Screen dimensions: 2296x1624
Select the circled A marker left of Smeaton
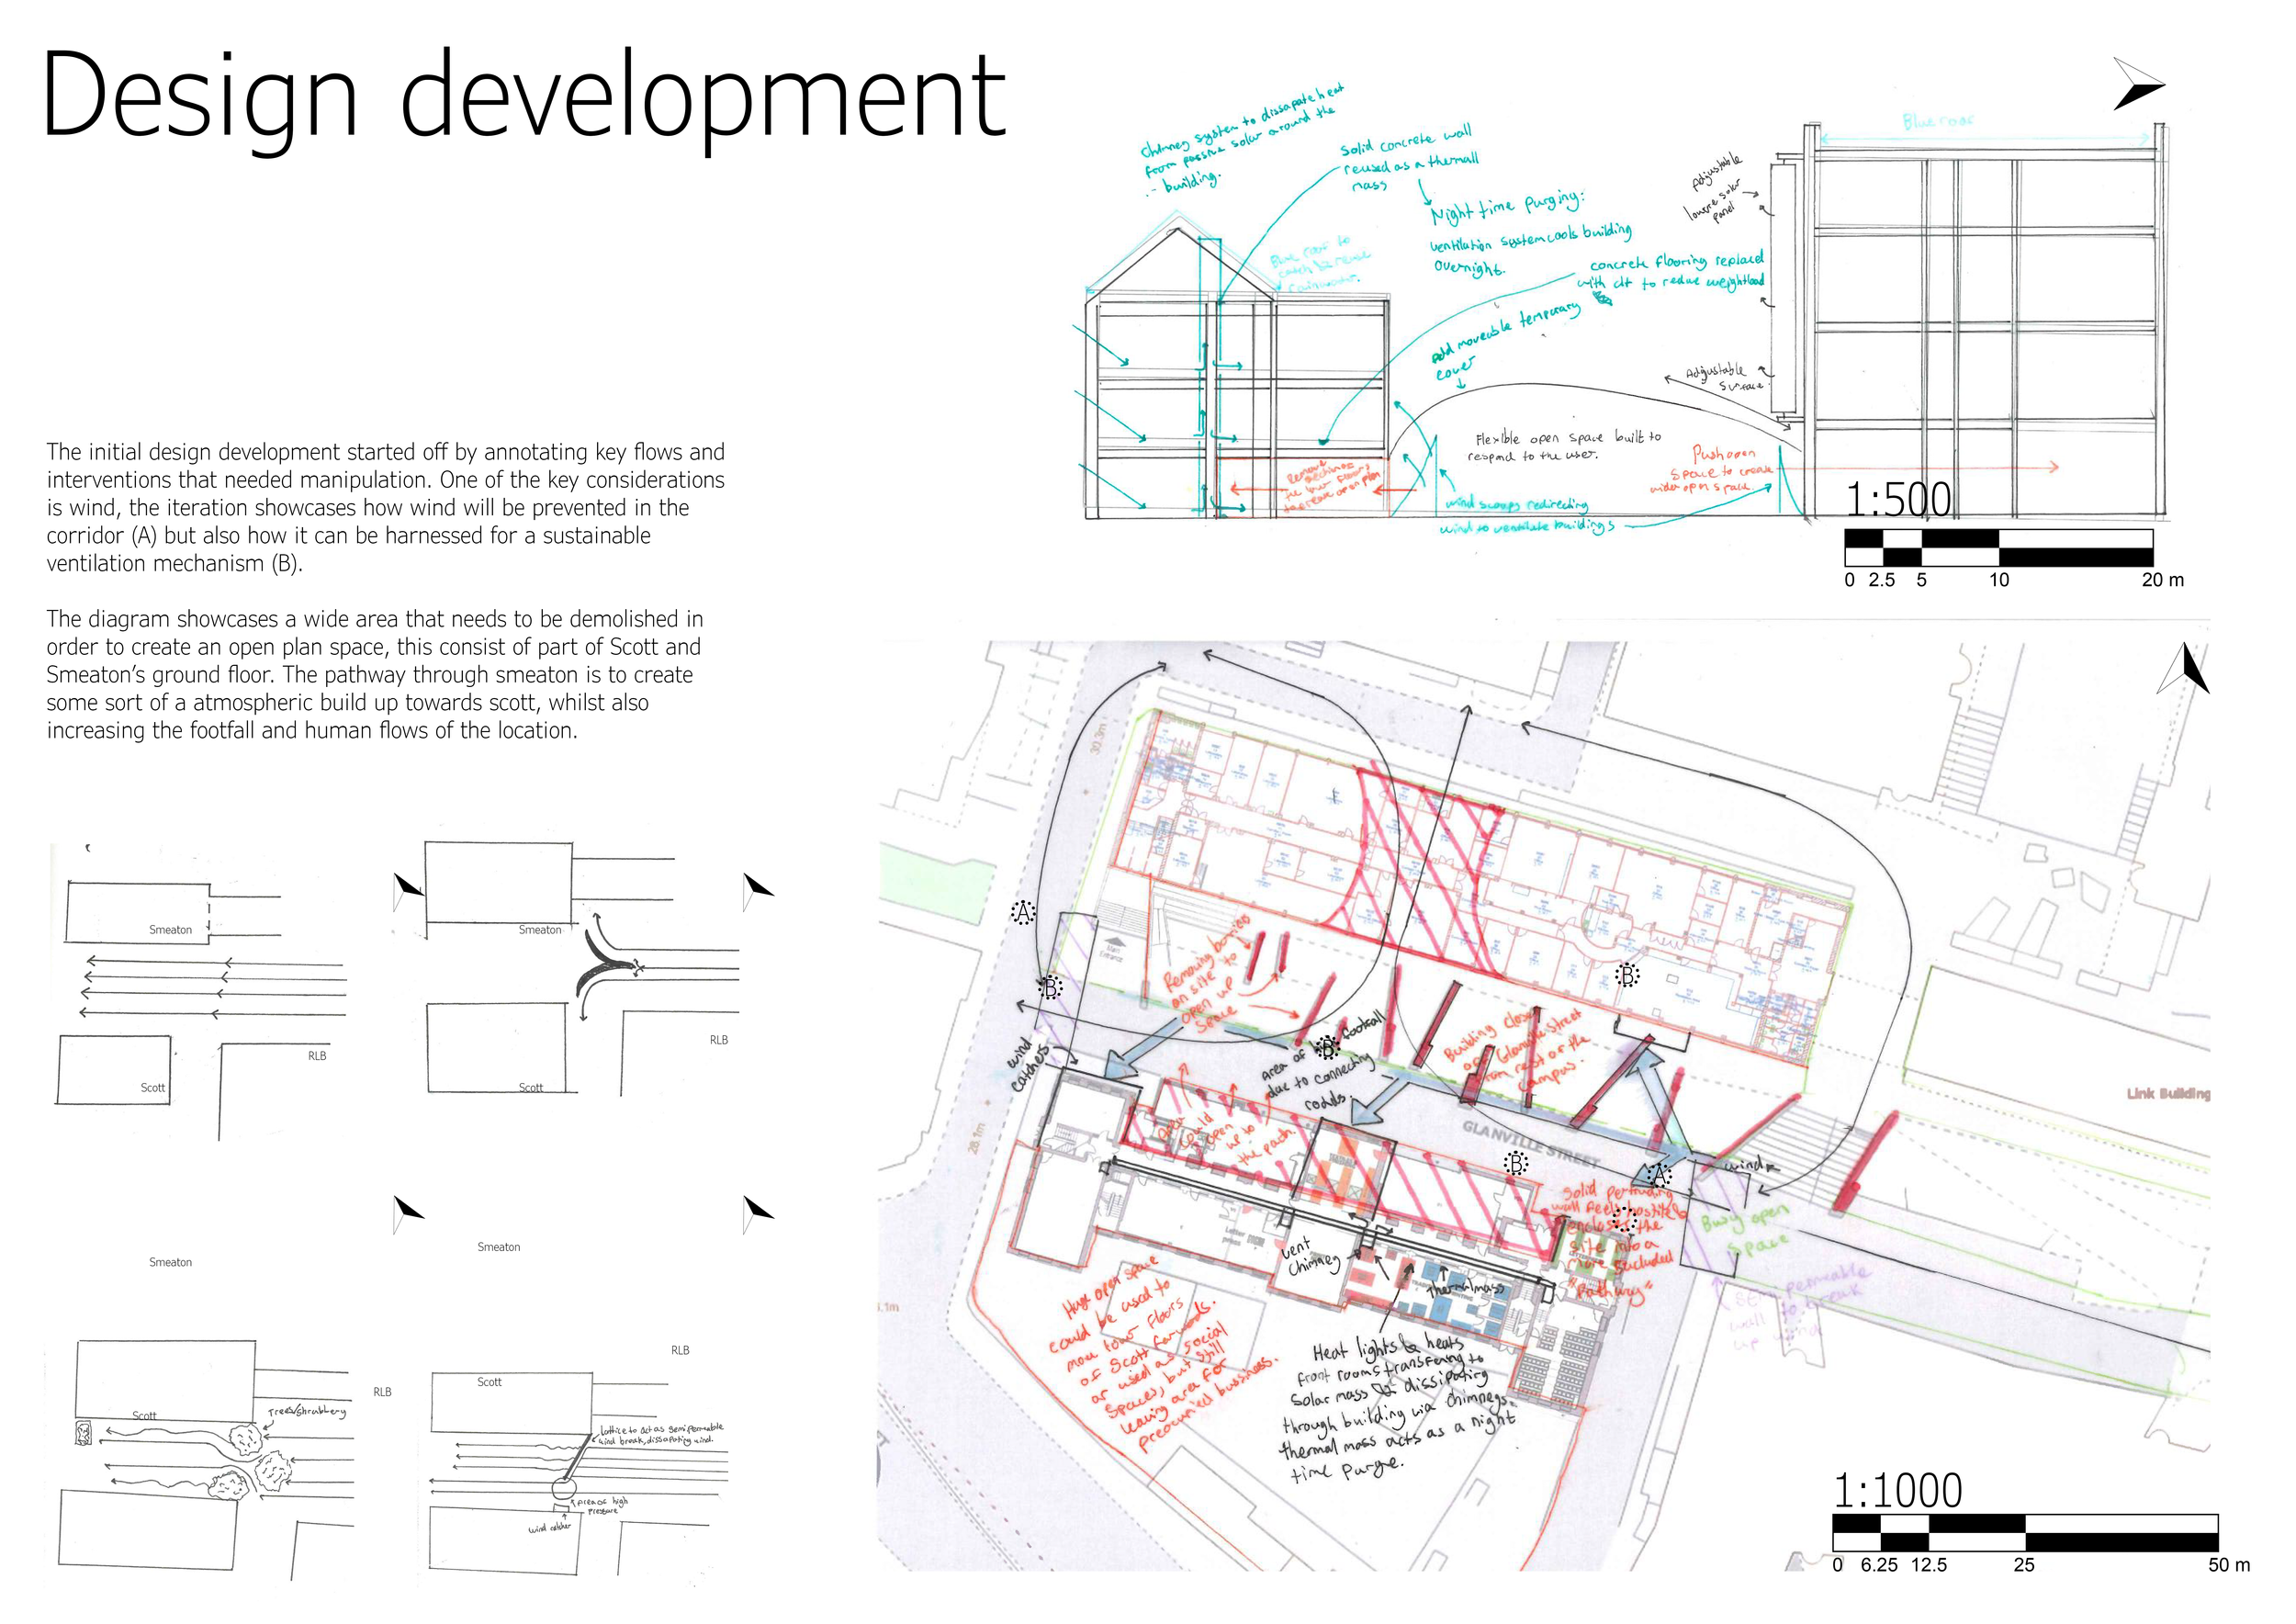(1022, 912)
